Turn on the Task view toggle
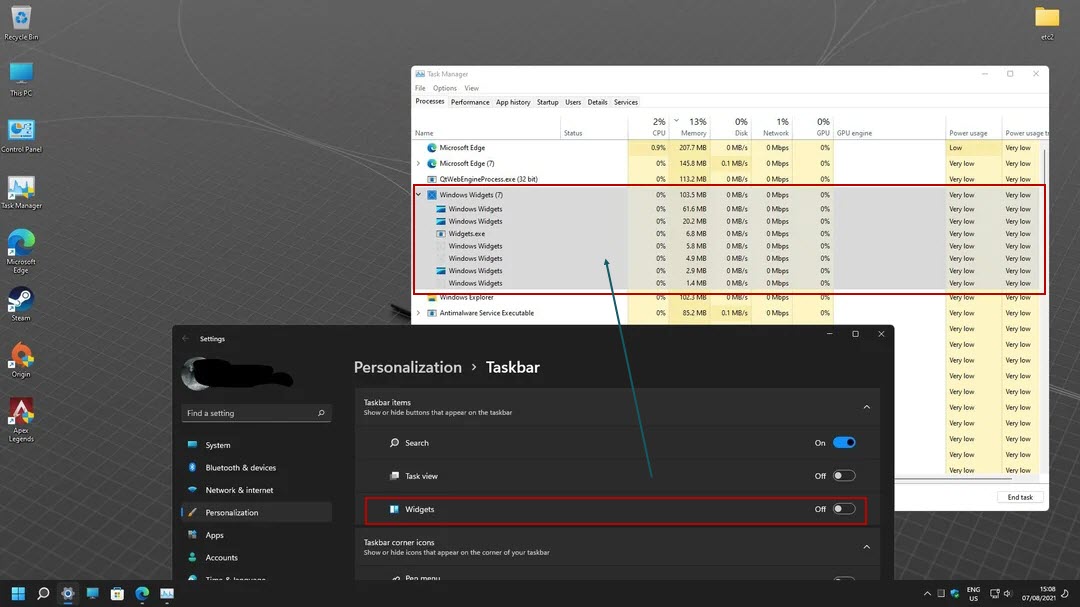 844,475
